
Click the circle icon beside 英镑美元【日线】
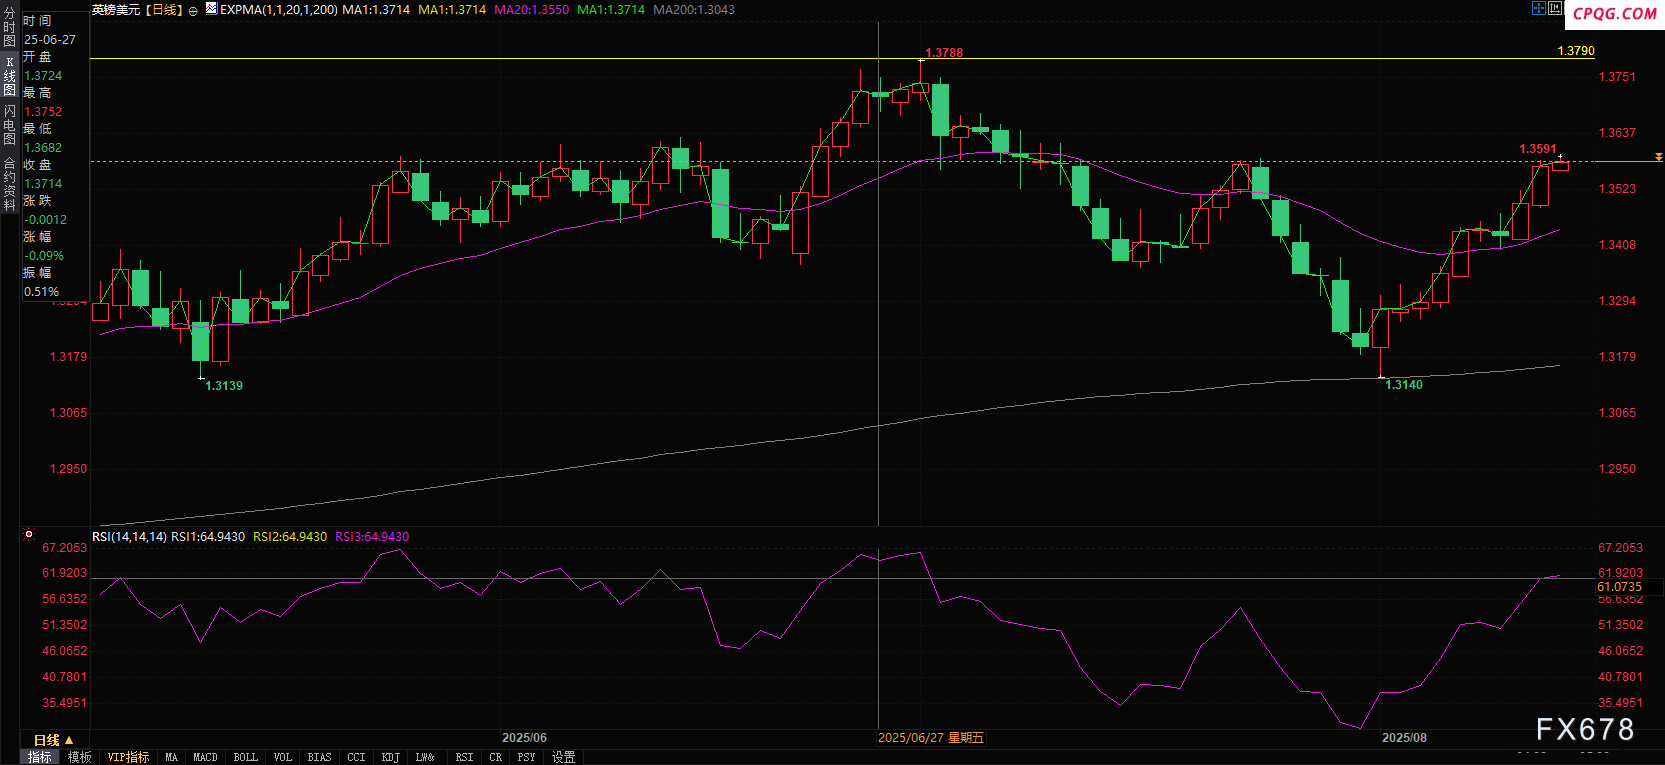[x=193, y=10]
